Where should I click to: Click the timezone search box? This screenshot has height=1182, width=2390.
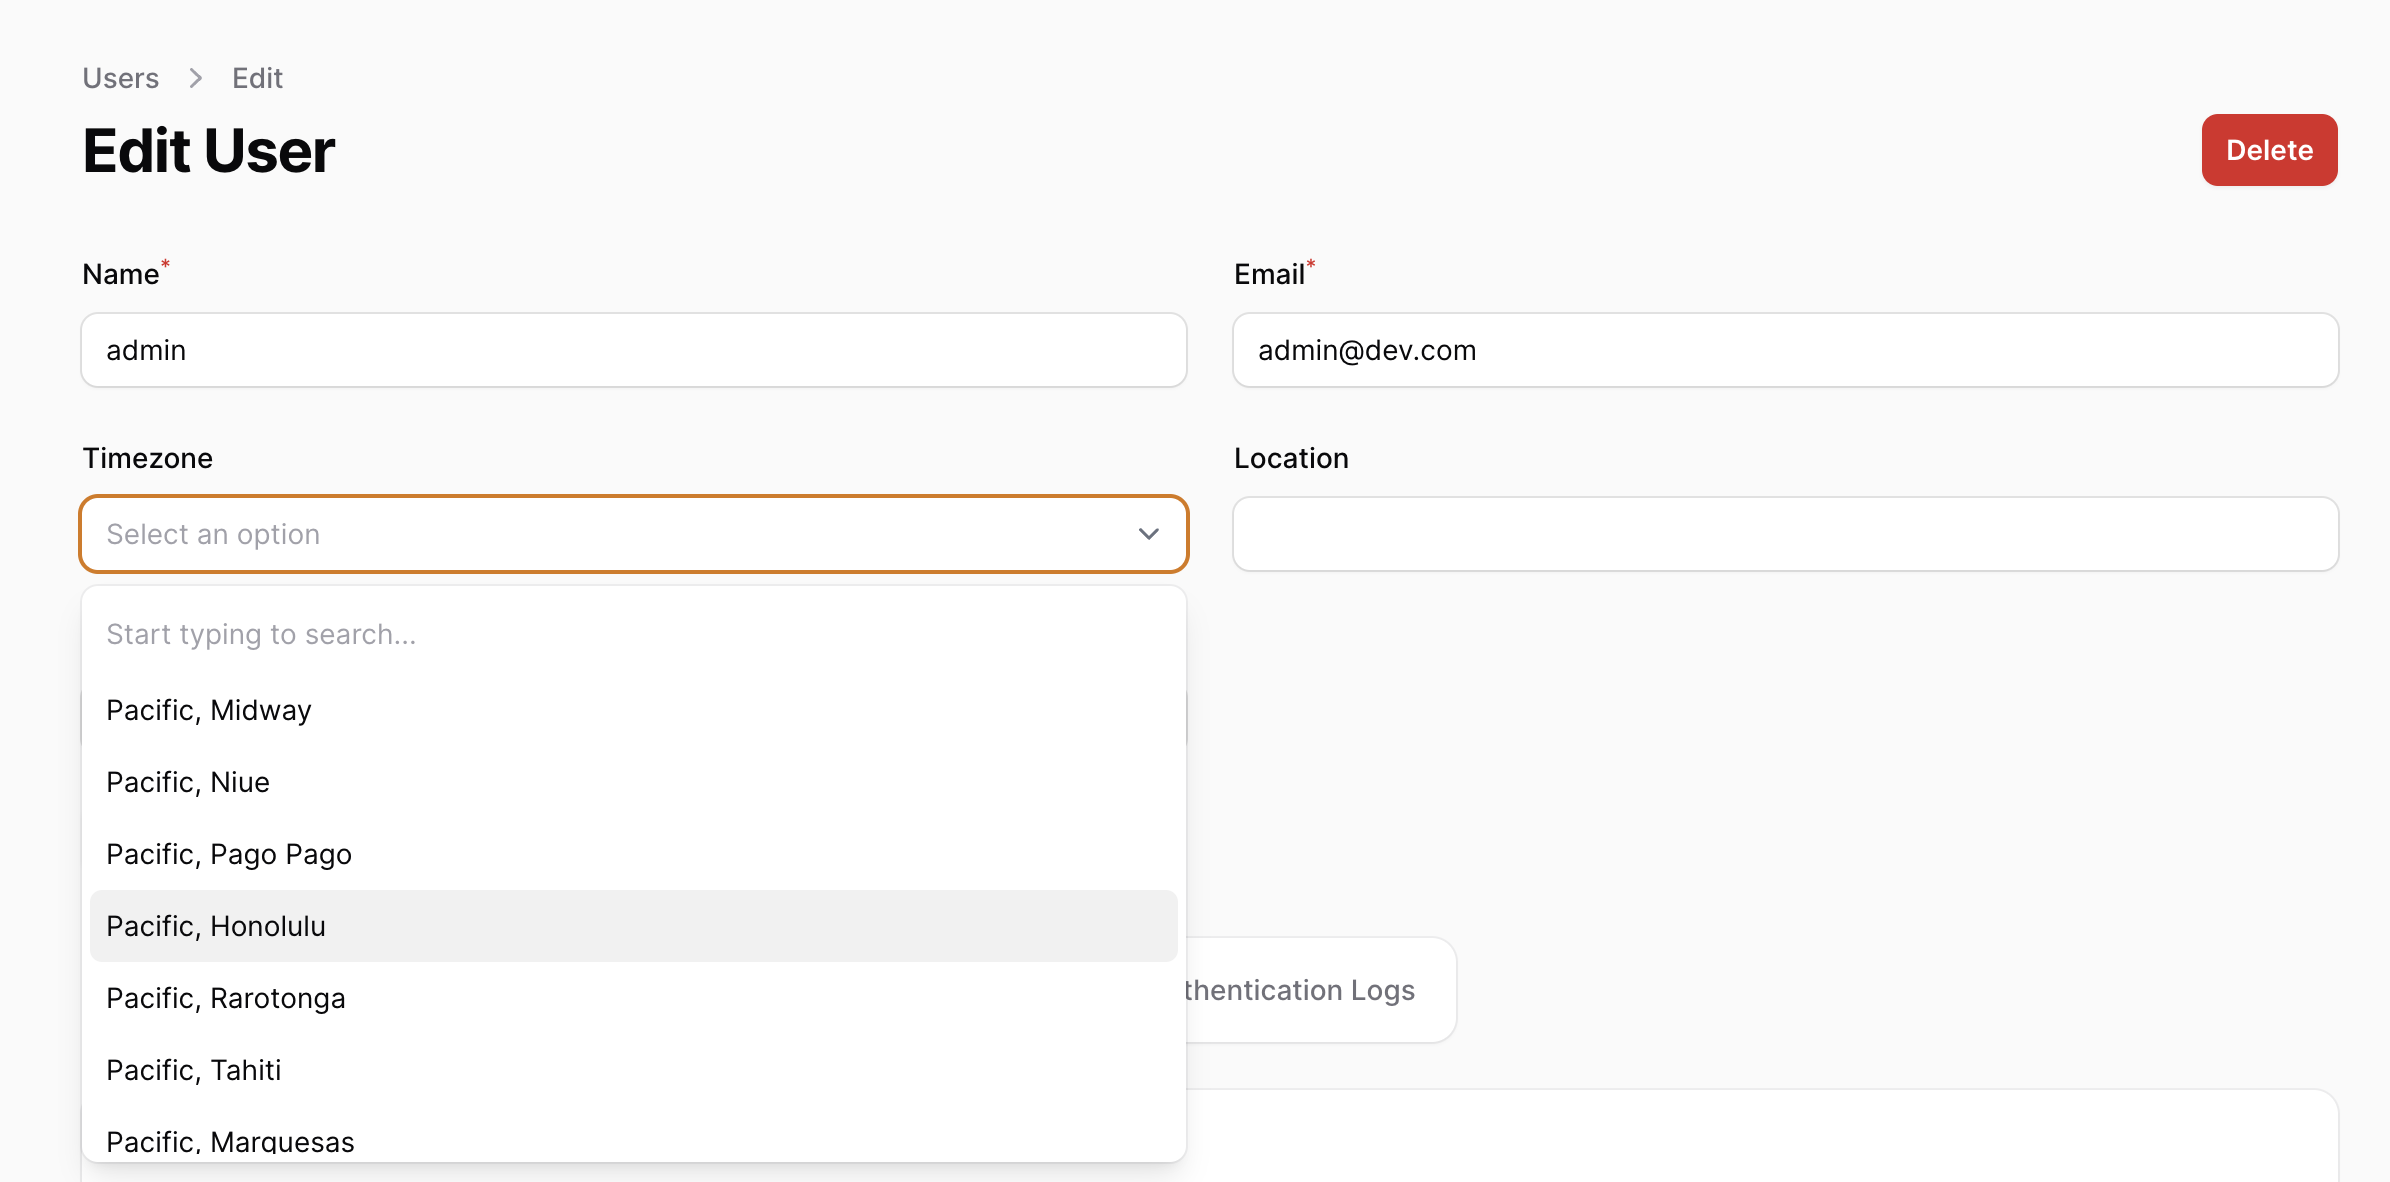(632, 634)
